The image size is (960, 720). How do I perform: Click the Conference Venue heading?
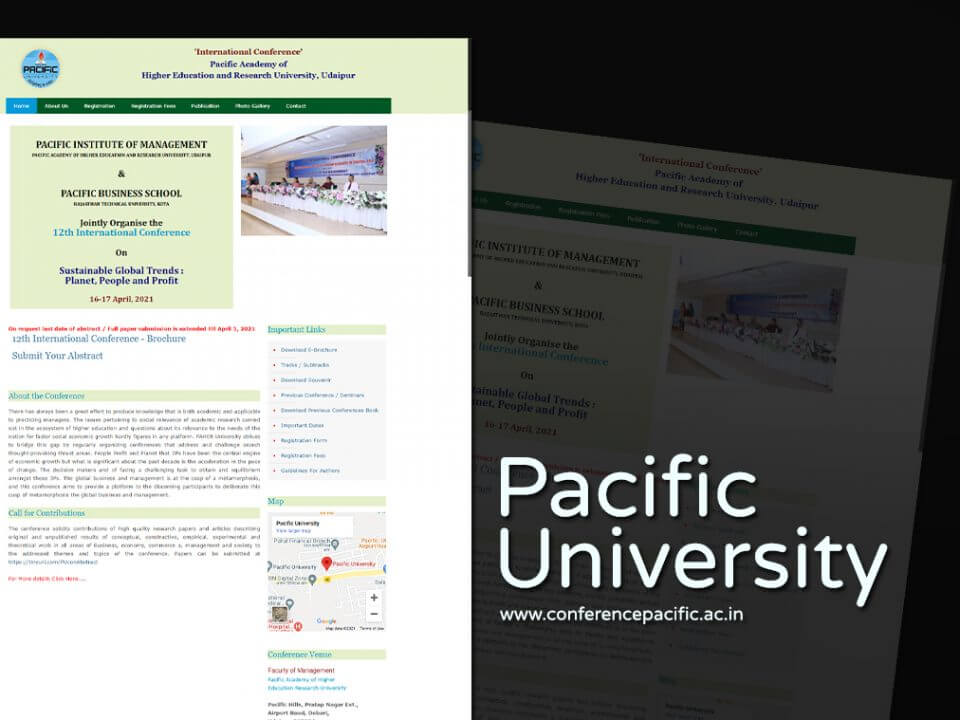click(x=299, y=654)
